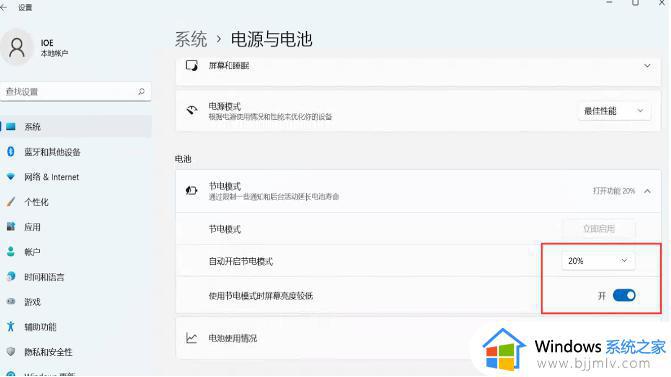Click the 自动开启节电模式 label

pos(240,261)
